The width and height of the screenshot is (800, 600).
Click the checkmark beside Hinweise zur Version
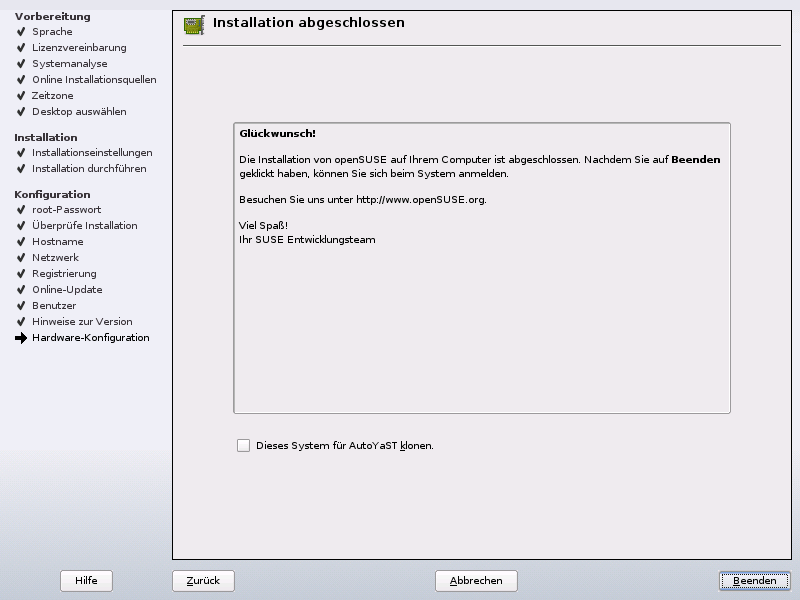(x=21, y=321)
